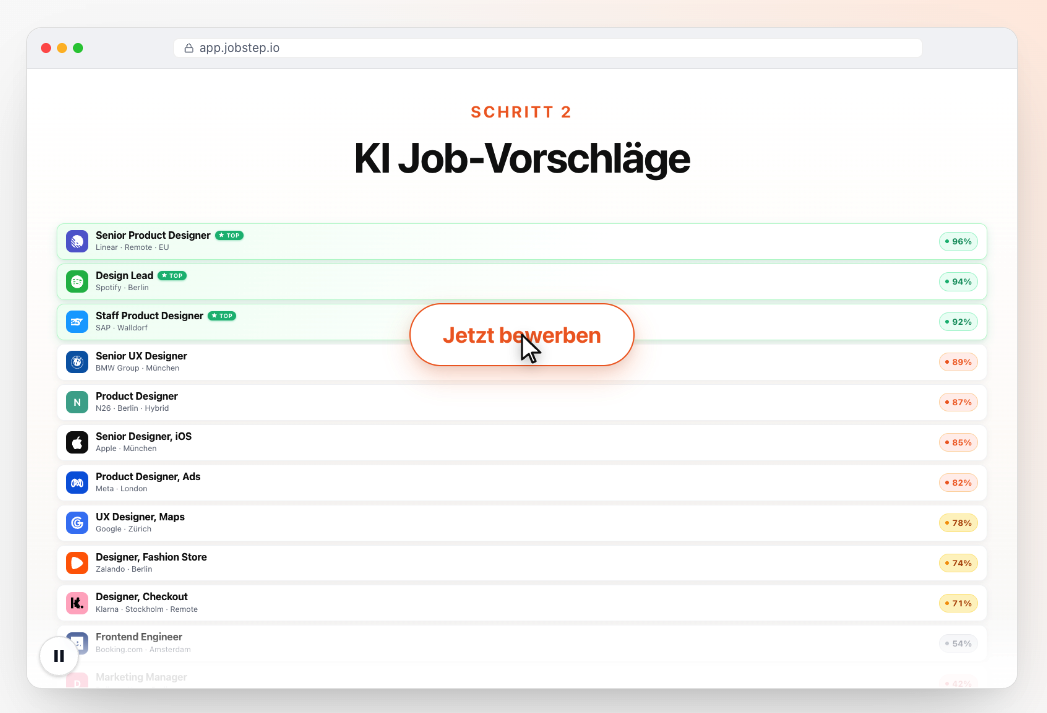Click the Google logo icon
This screenshot has height=713, width=1047.
(x=77, y=523)
